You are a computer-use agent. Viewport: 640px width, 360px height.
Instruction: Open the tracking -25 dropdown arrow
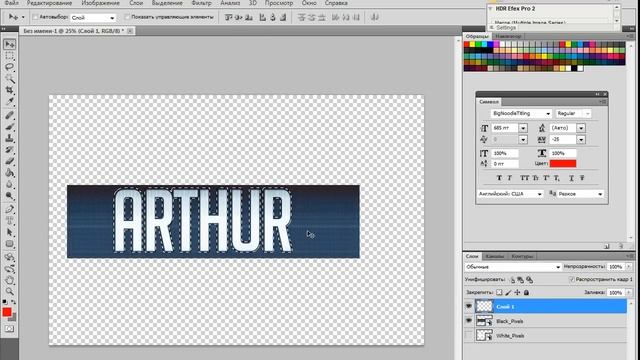pyautogui.click(x=581, y=140)
